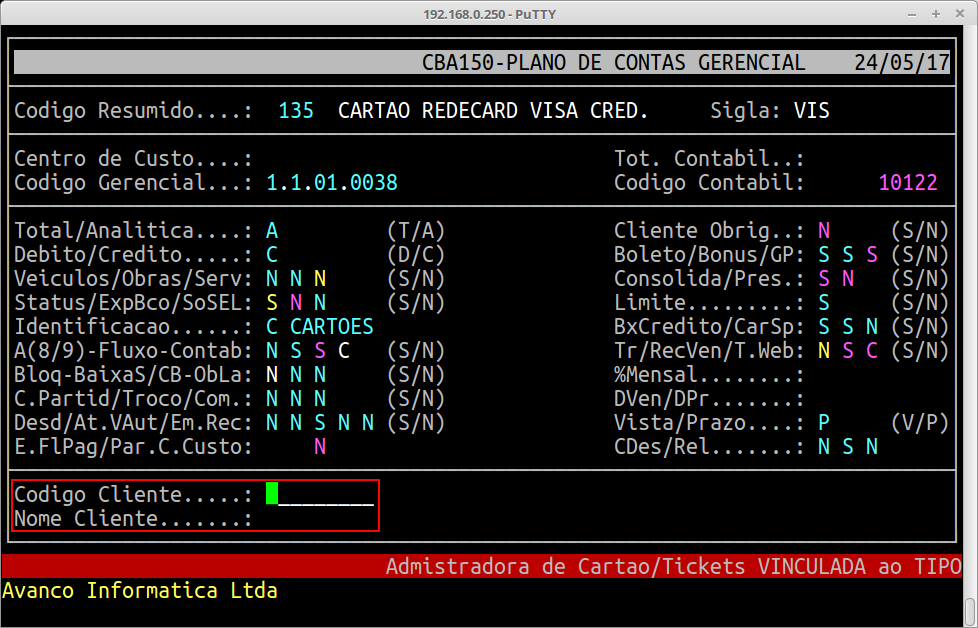
Task: Maximize the PuTTY window with plus button
Action: click(937, 14)
